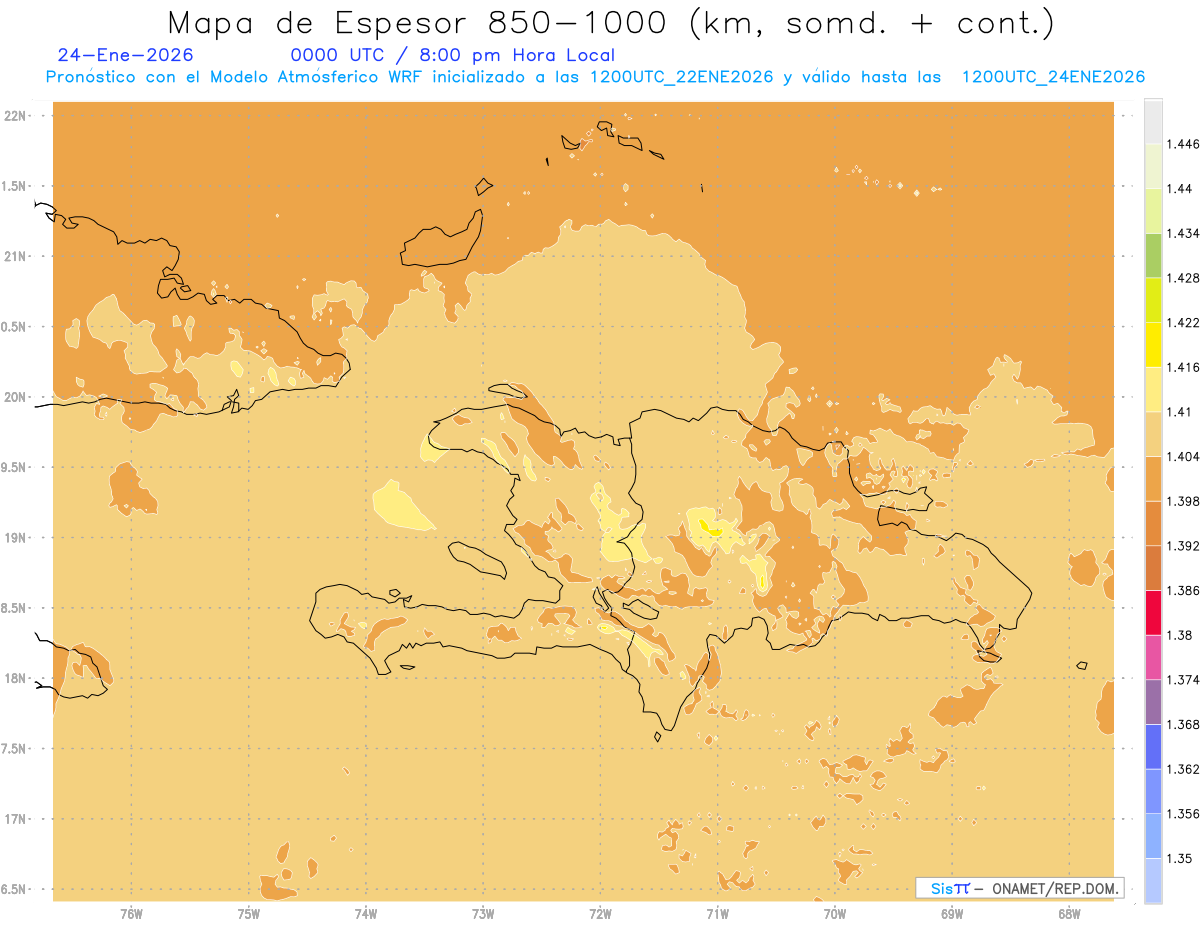Image resolution: width=1200 pixels, height=927 pixels.
Task: Click the longitude label '76W'
Action: click(x=131, y=914)
